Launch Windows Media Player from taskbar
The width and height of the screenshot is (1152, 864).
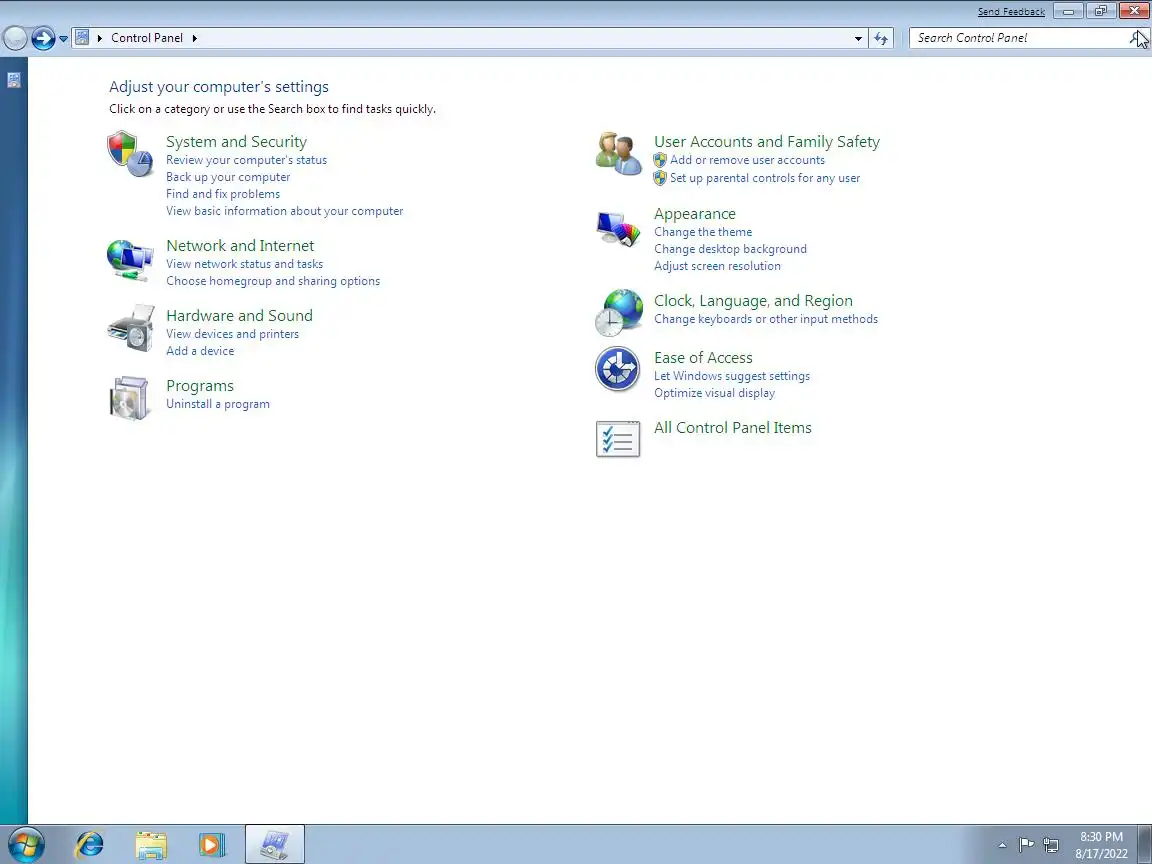tap(212, 845)
